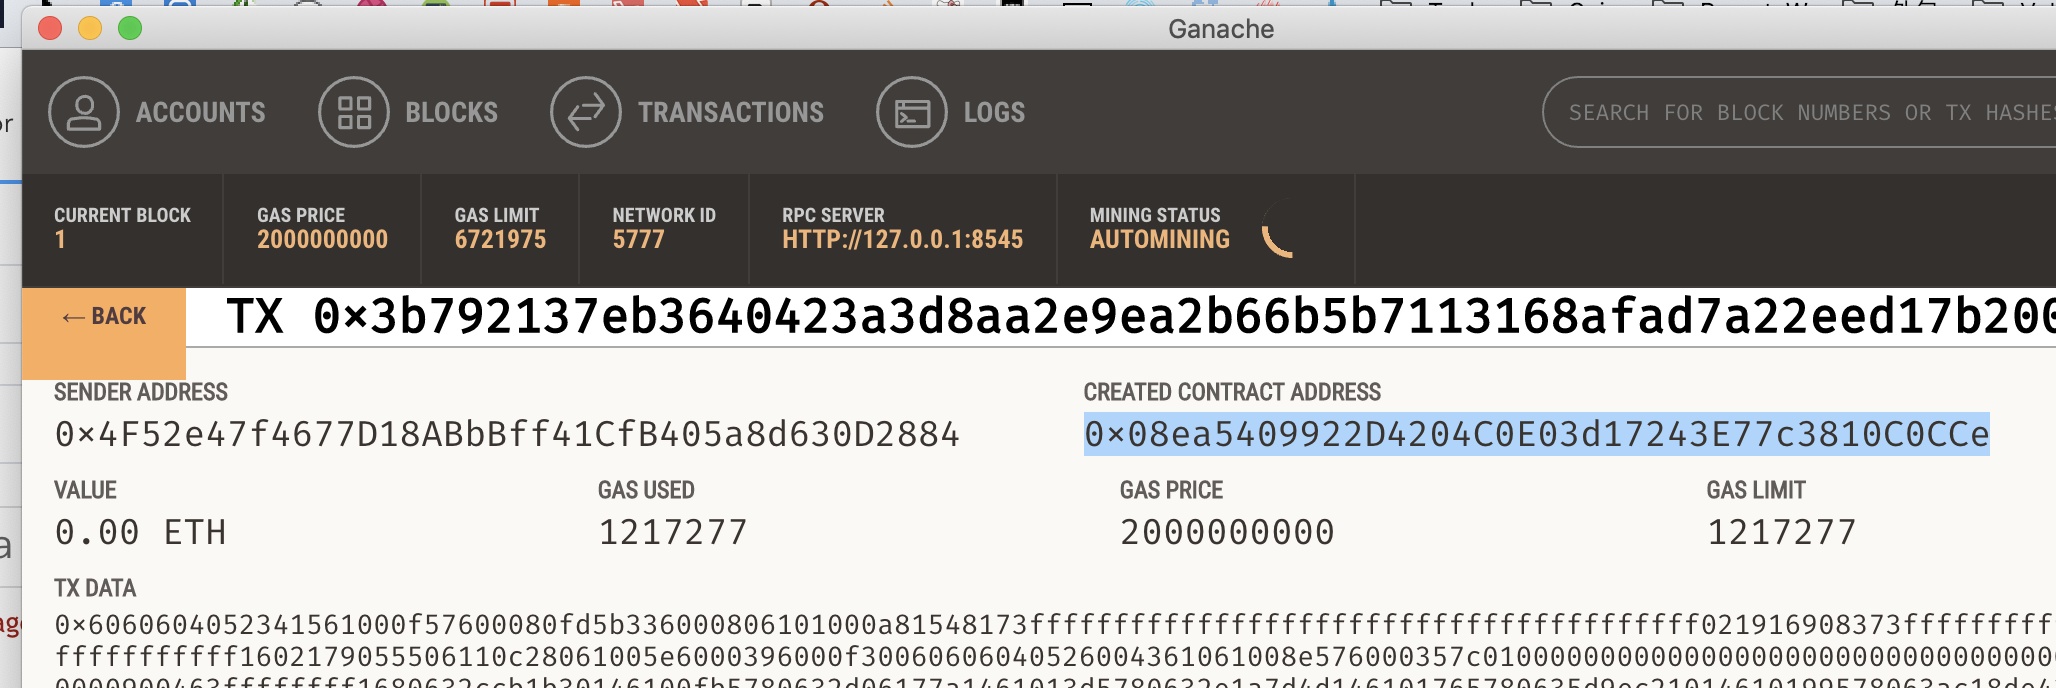Image resolution: width=2056 pixels, height=688 pixels.
Task: Click the network ID value 5777
Action: point(638,240)
